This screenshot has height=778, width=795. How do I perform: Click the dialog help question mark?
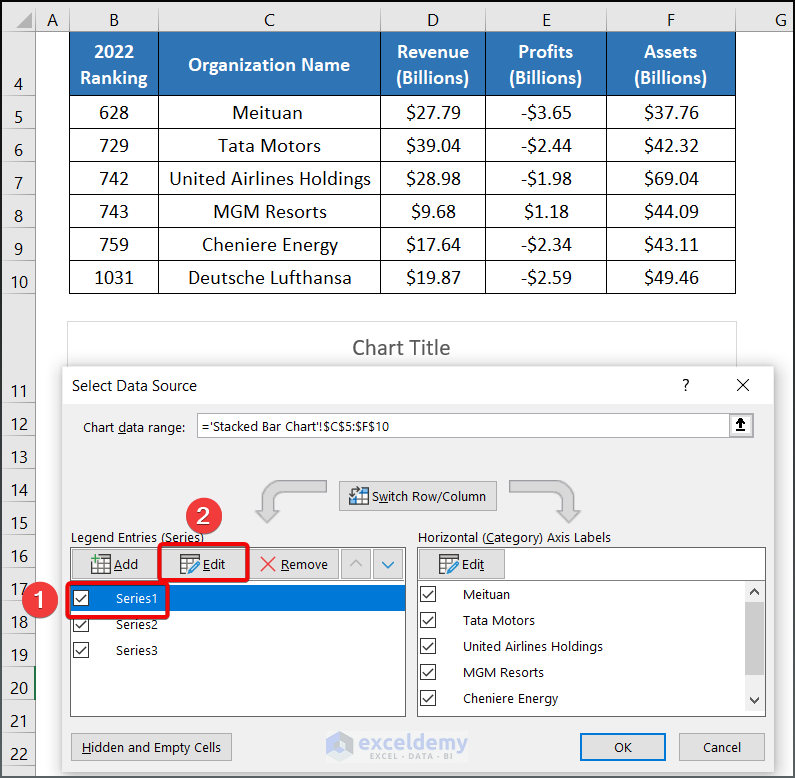(x=685, y=385)
